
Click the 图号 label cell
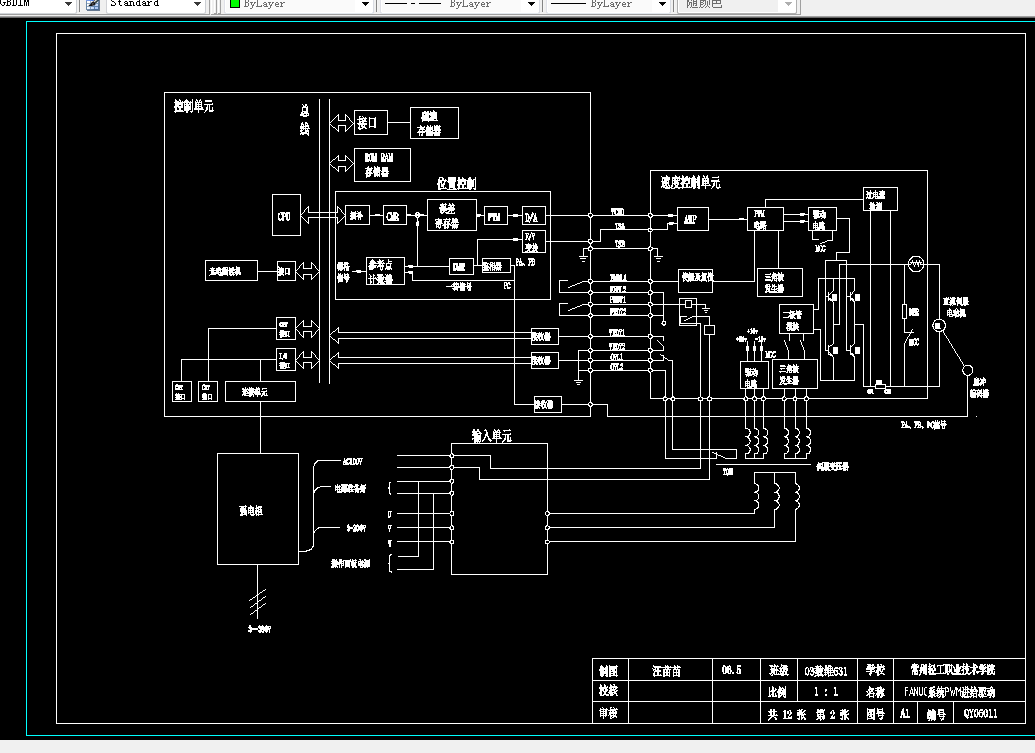(x=875, y=714)
